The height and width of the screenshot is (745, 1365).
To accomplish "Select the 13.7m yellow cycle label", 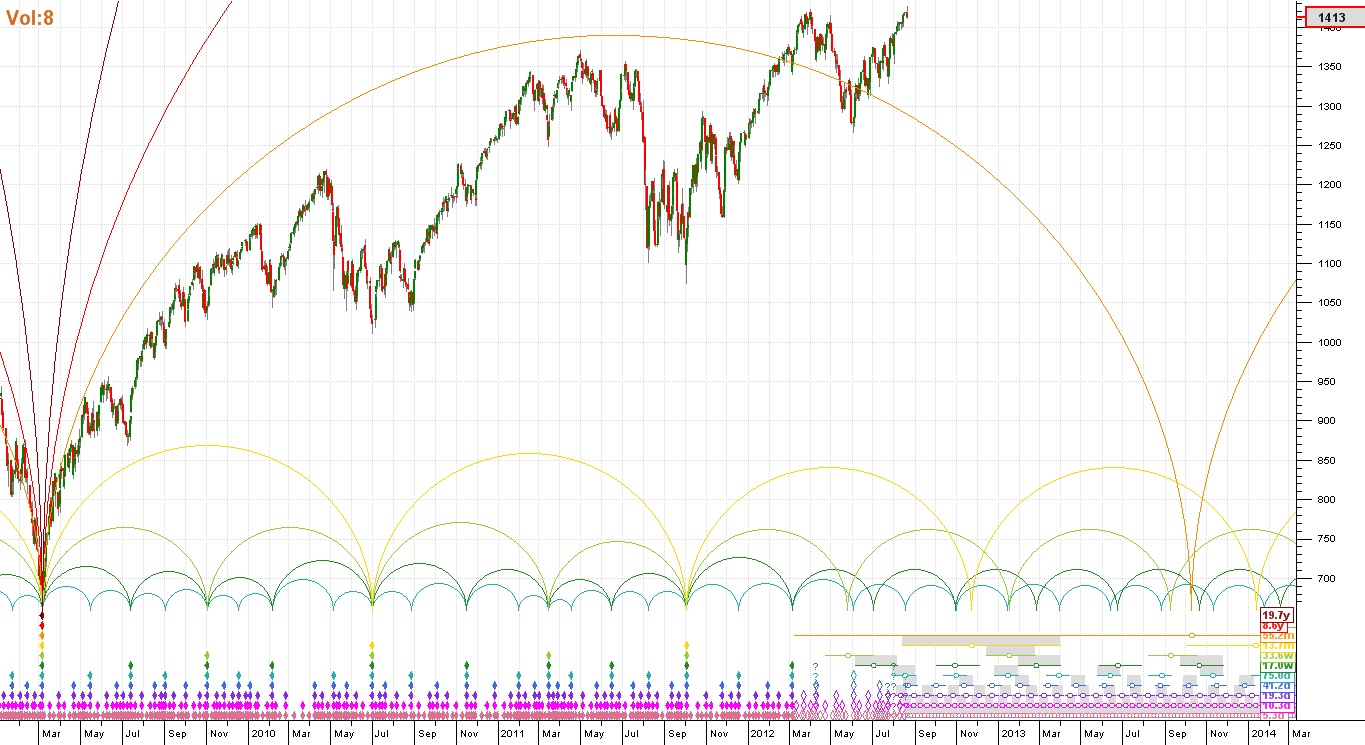I will click(x=1275, y=645).
